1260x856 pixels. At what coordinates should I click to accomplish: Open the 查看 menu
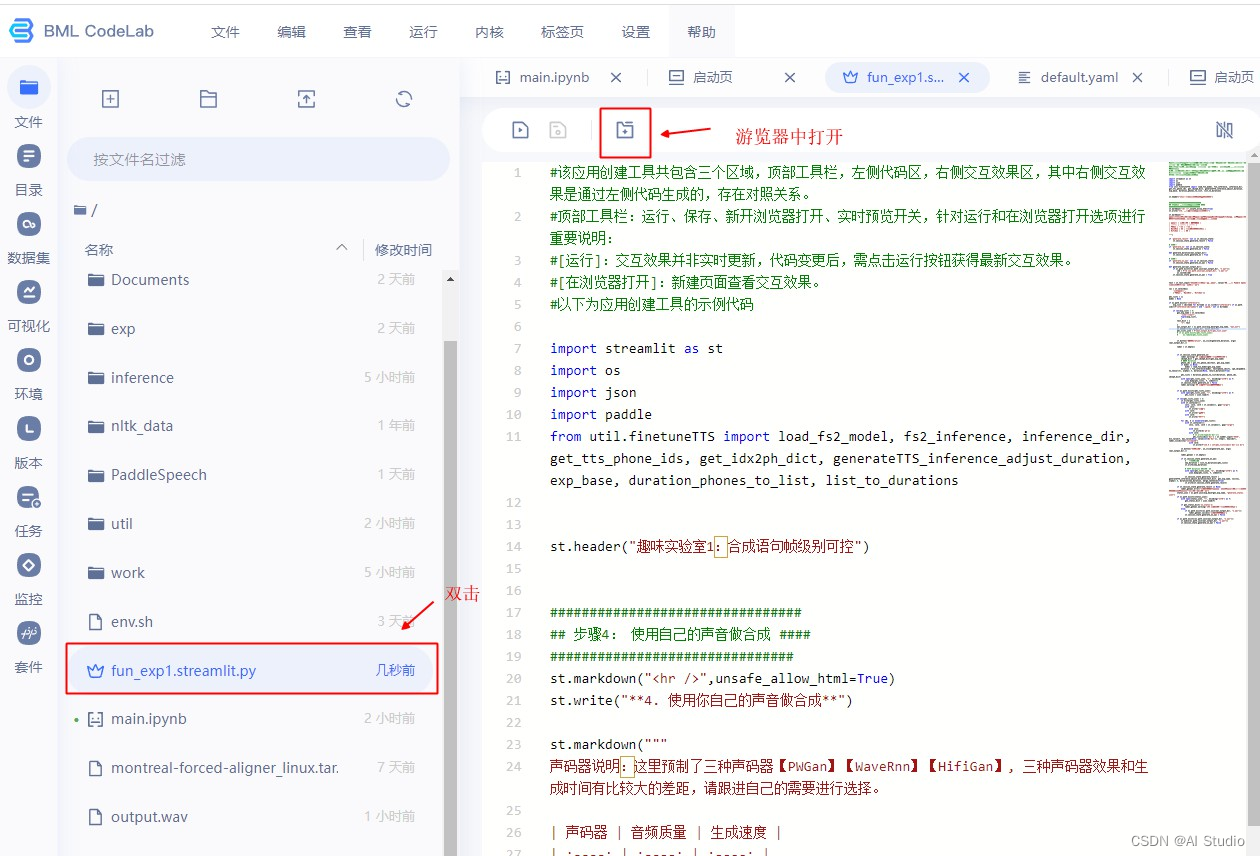[x=358, y=32]
